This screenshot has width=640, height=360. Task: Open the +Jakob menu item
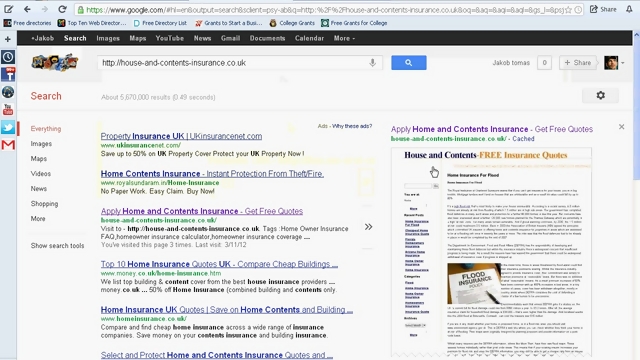point(42,38)
